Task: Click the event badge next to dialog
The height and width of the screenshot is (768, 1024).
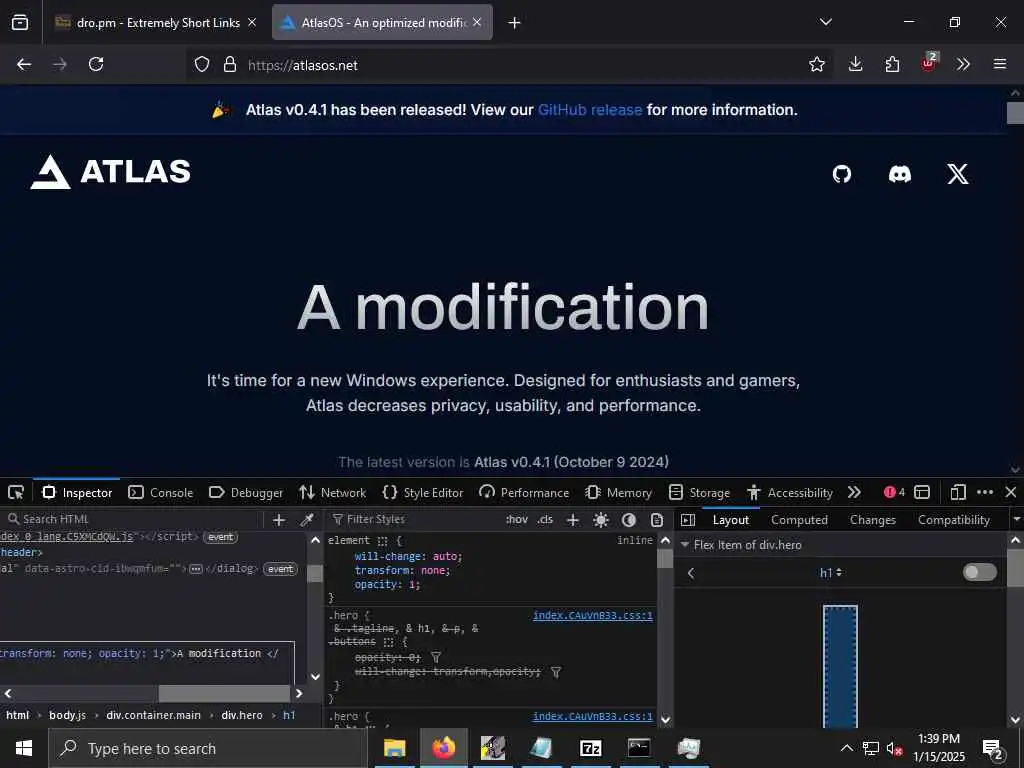Action: click(x=280, y=569)
